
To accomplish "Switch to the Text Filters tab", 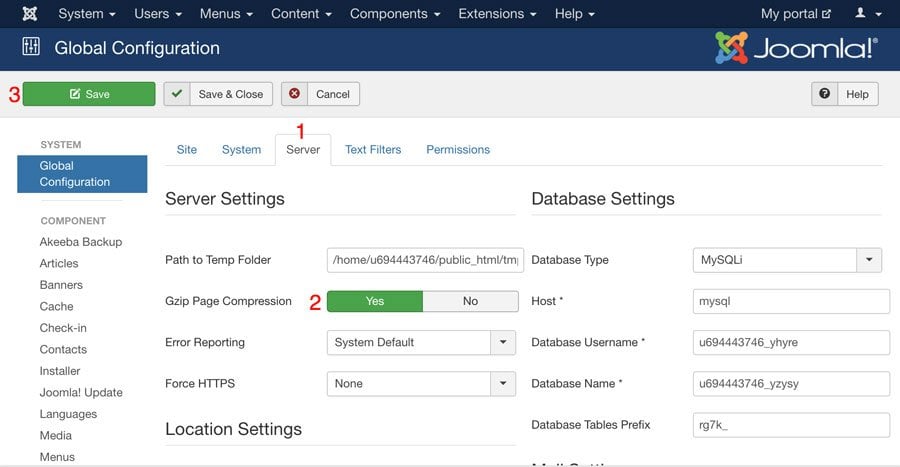I will pyautogui.click(x=373, y=150).
